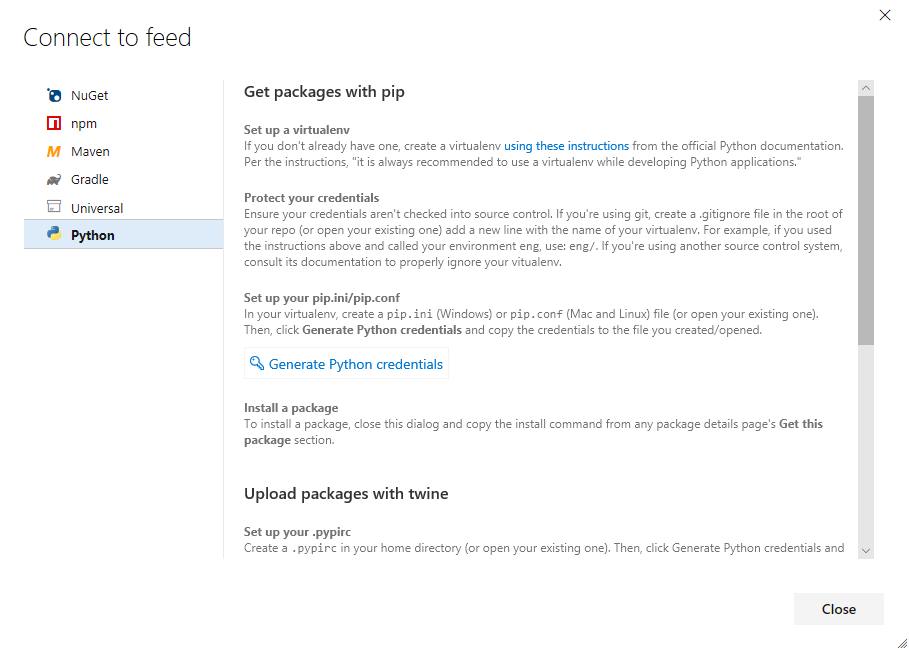Switch to the npm tab
909x650 pixels.
point(84,124)
